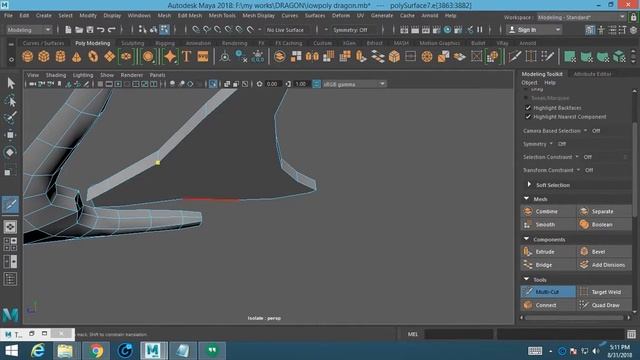Open the Edit Mesh menu
640x360 pixels.
(x=189, y=16)
